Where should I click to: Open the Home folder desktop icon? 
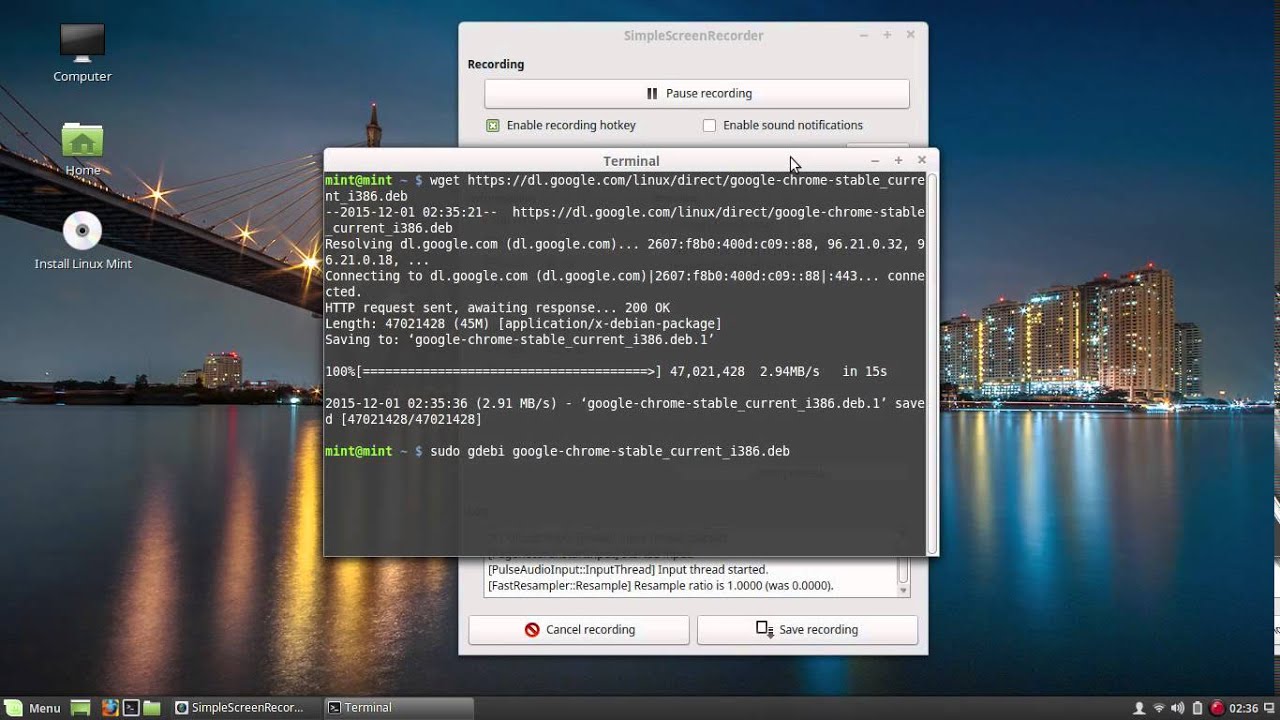click(82, 149)
